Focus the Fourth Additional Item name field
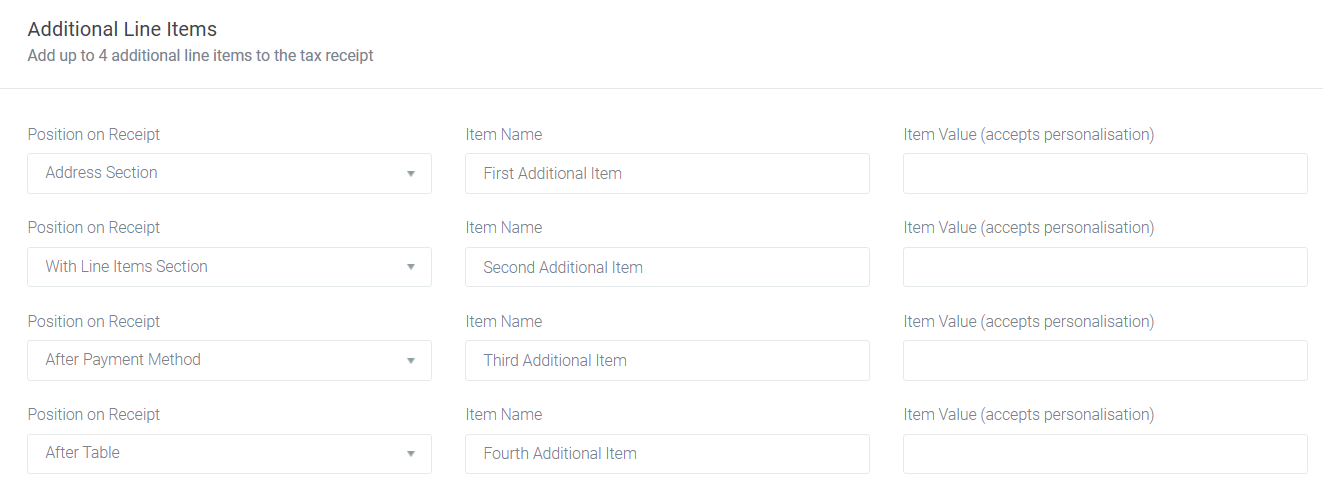 [x=667, y=454]
